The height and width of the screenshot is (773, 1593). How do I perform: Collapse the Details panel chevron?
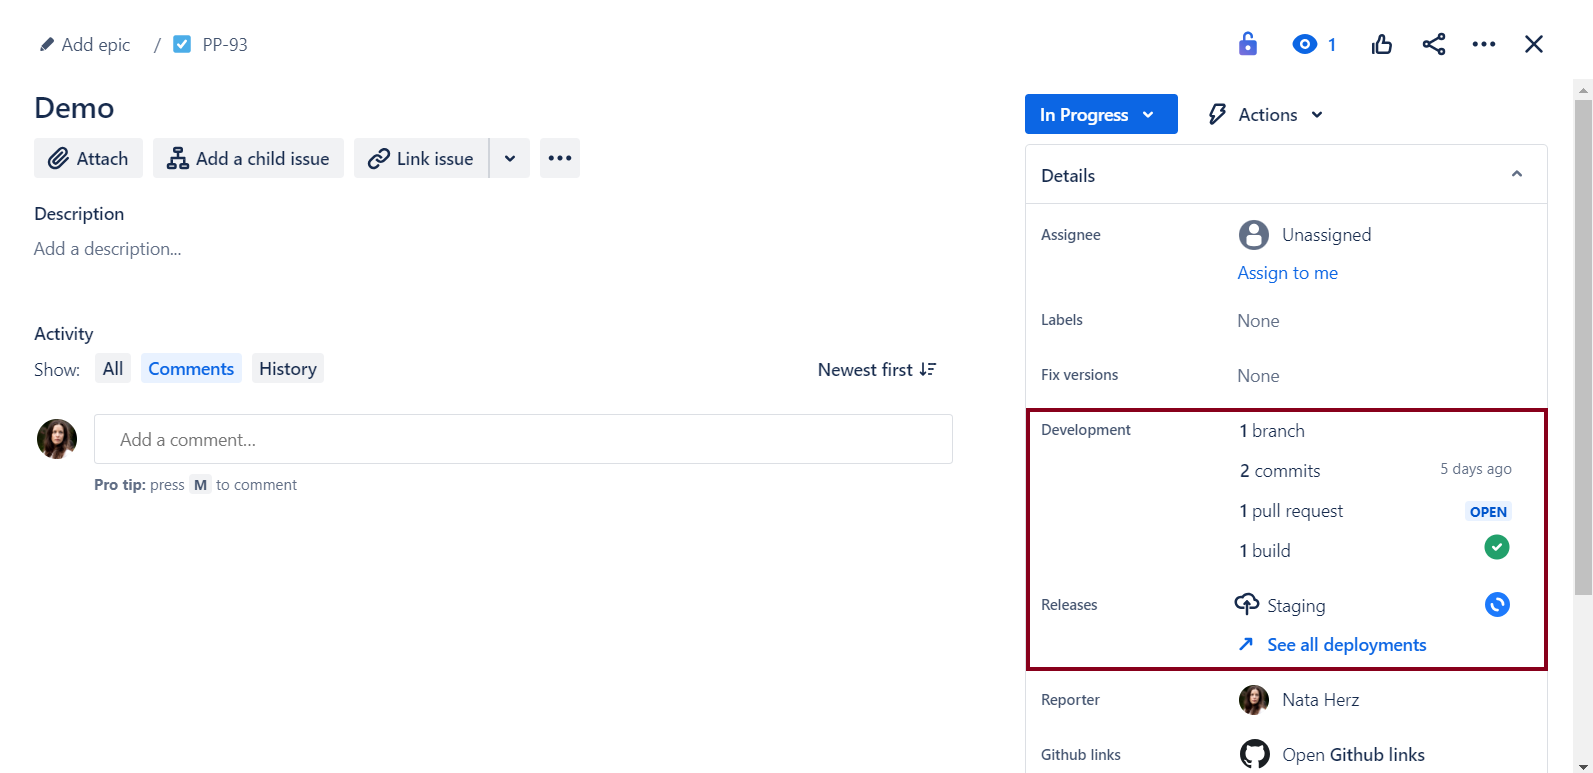click(x=1516, y=174)
